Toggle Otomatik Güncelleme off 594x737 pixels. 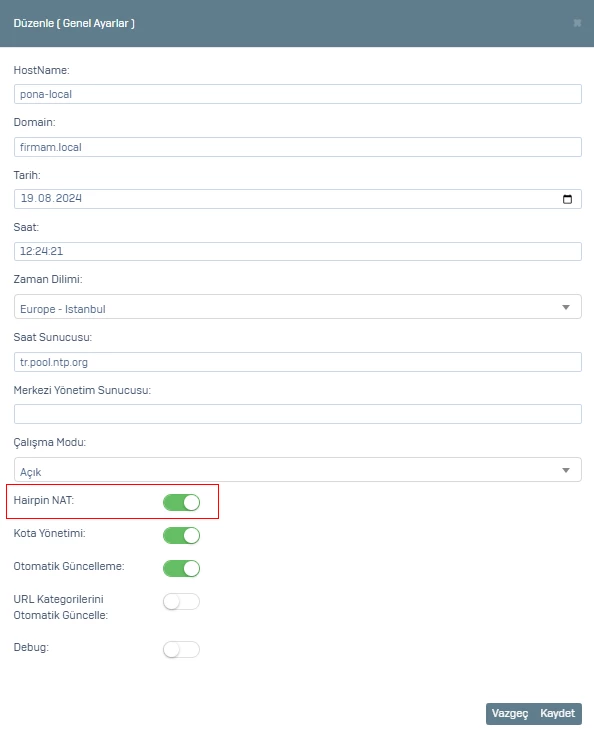(181, 568)
